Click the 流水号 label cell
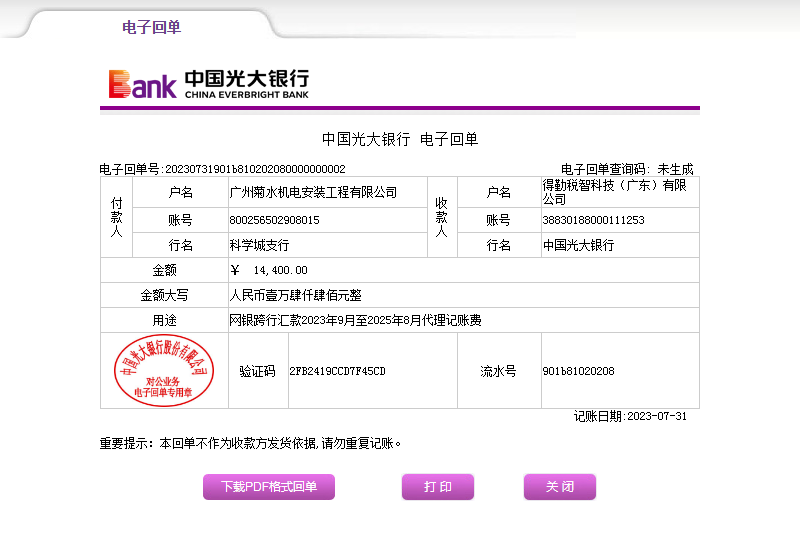800x534 pixels. coord(498,371)
